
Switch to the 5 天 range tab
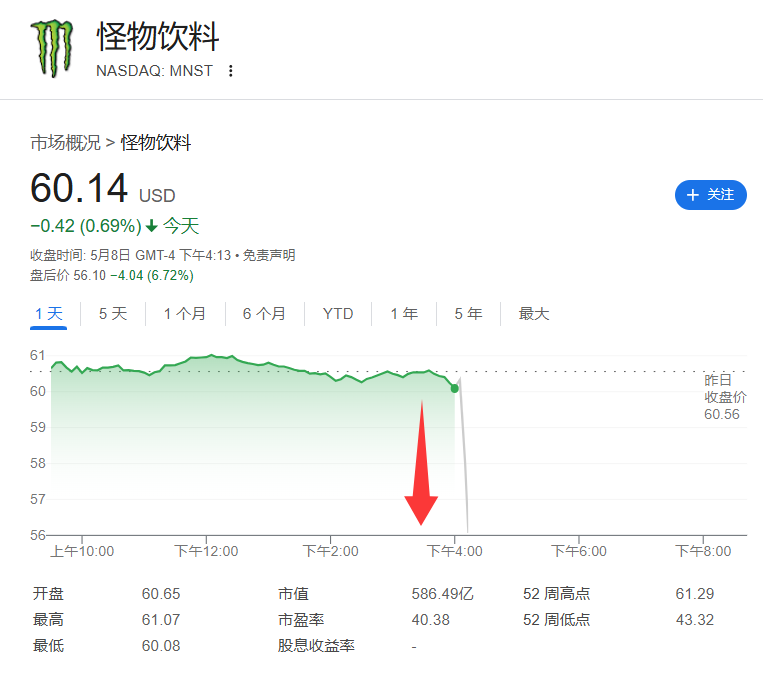(113, 313)
